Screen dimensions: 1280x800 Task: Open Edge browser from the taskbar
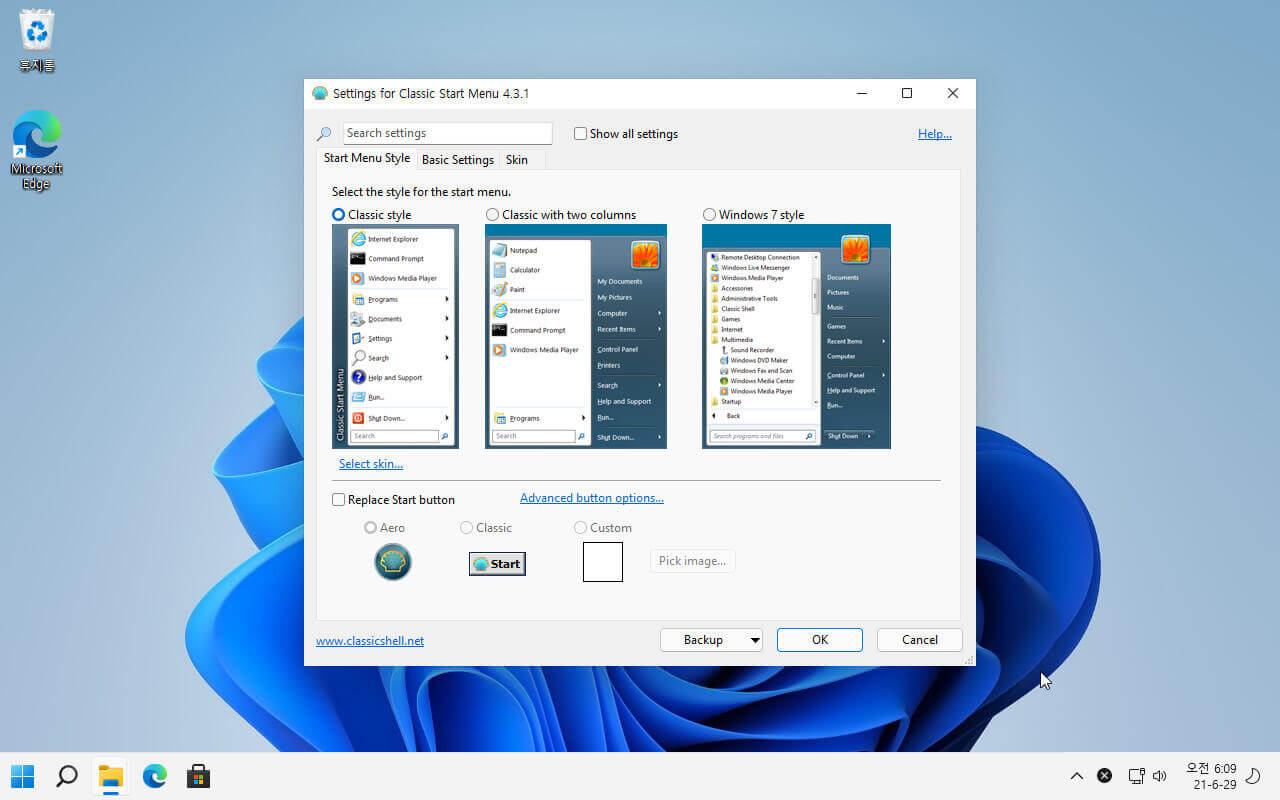[x=154, y=776]
